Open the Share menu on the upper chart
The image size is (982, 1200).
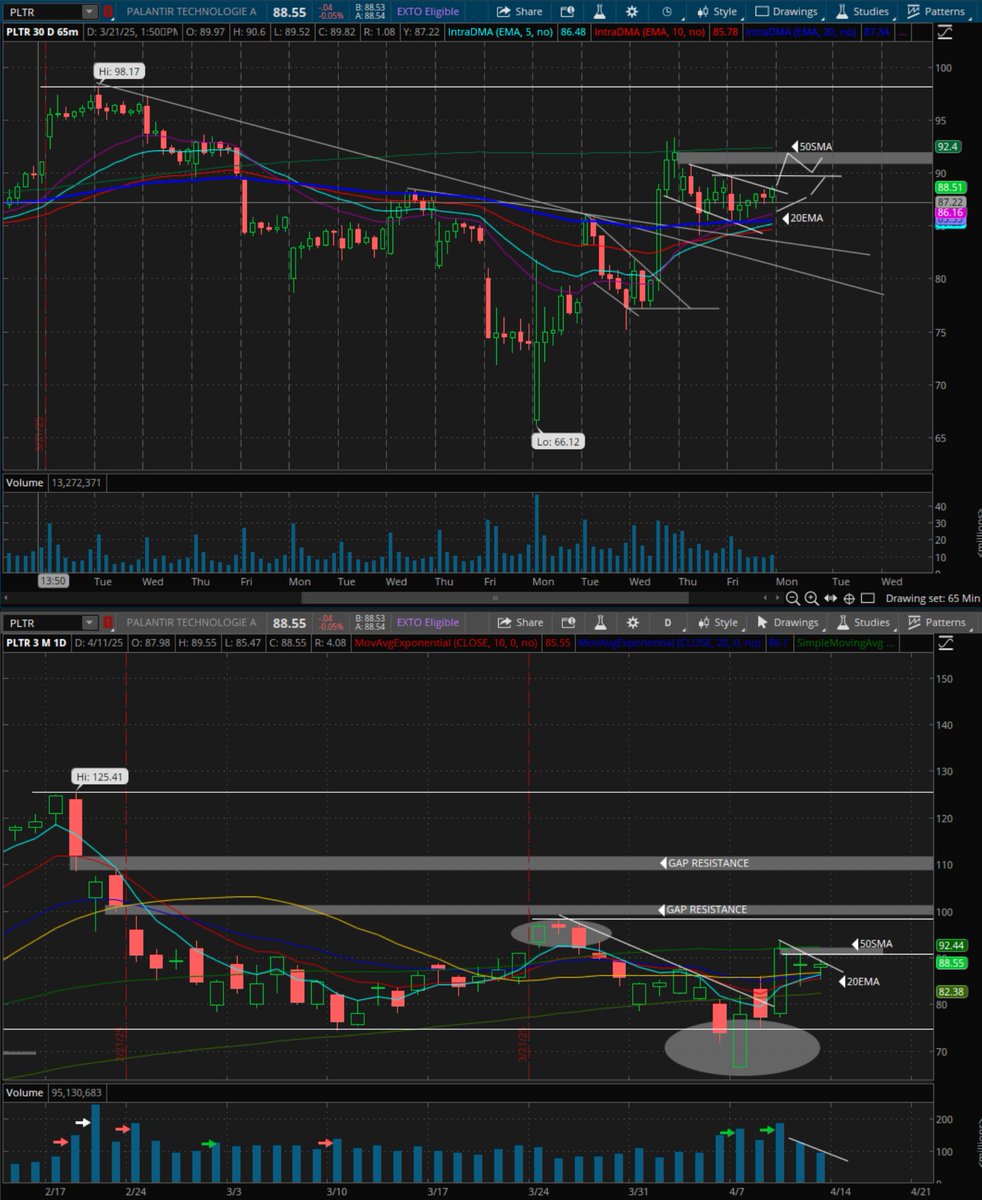tap(520, 12)
